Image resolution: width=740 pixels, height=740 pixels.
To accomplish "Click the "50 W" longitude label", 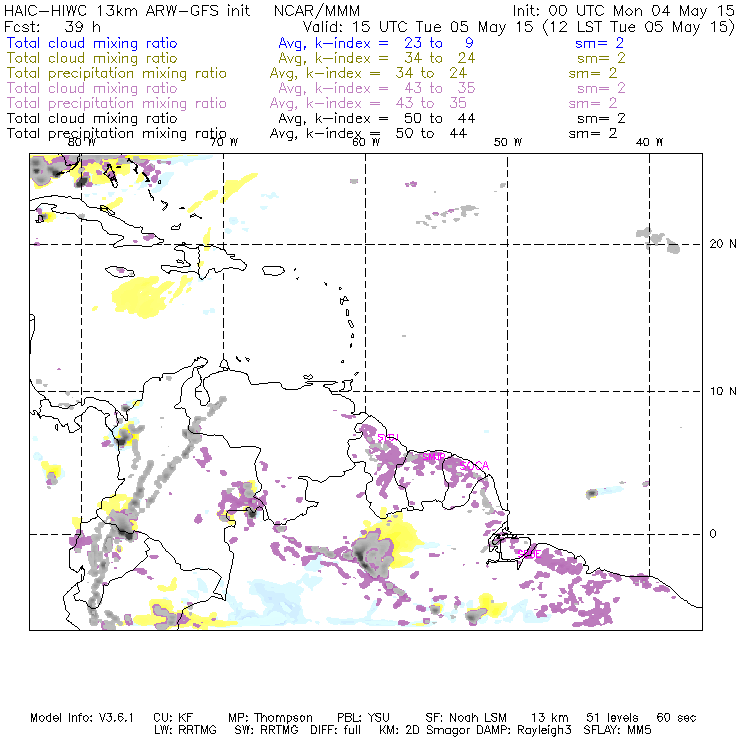I will [x=508, y=142].
